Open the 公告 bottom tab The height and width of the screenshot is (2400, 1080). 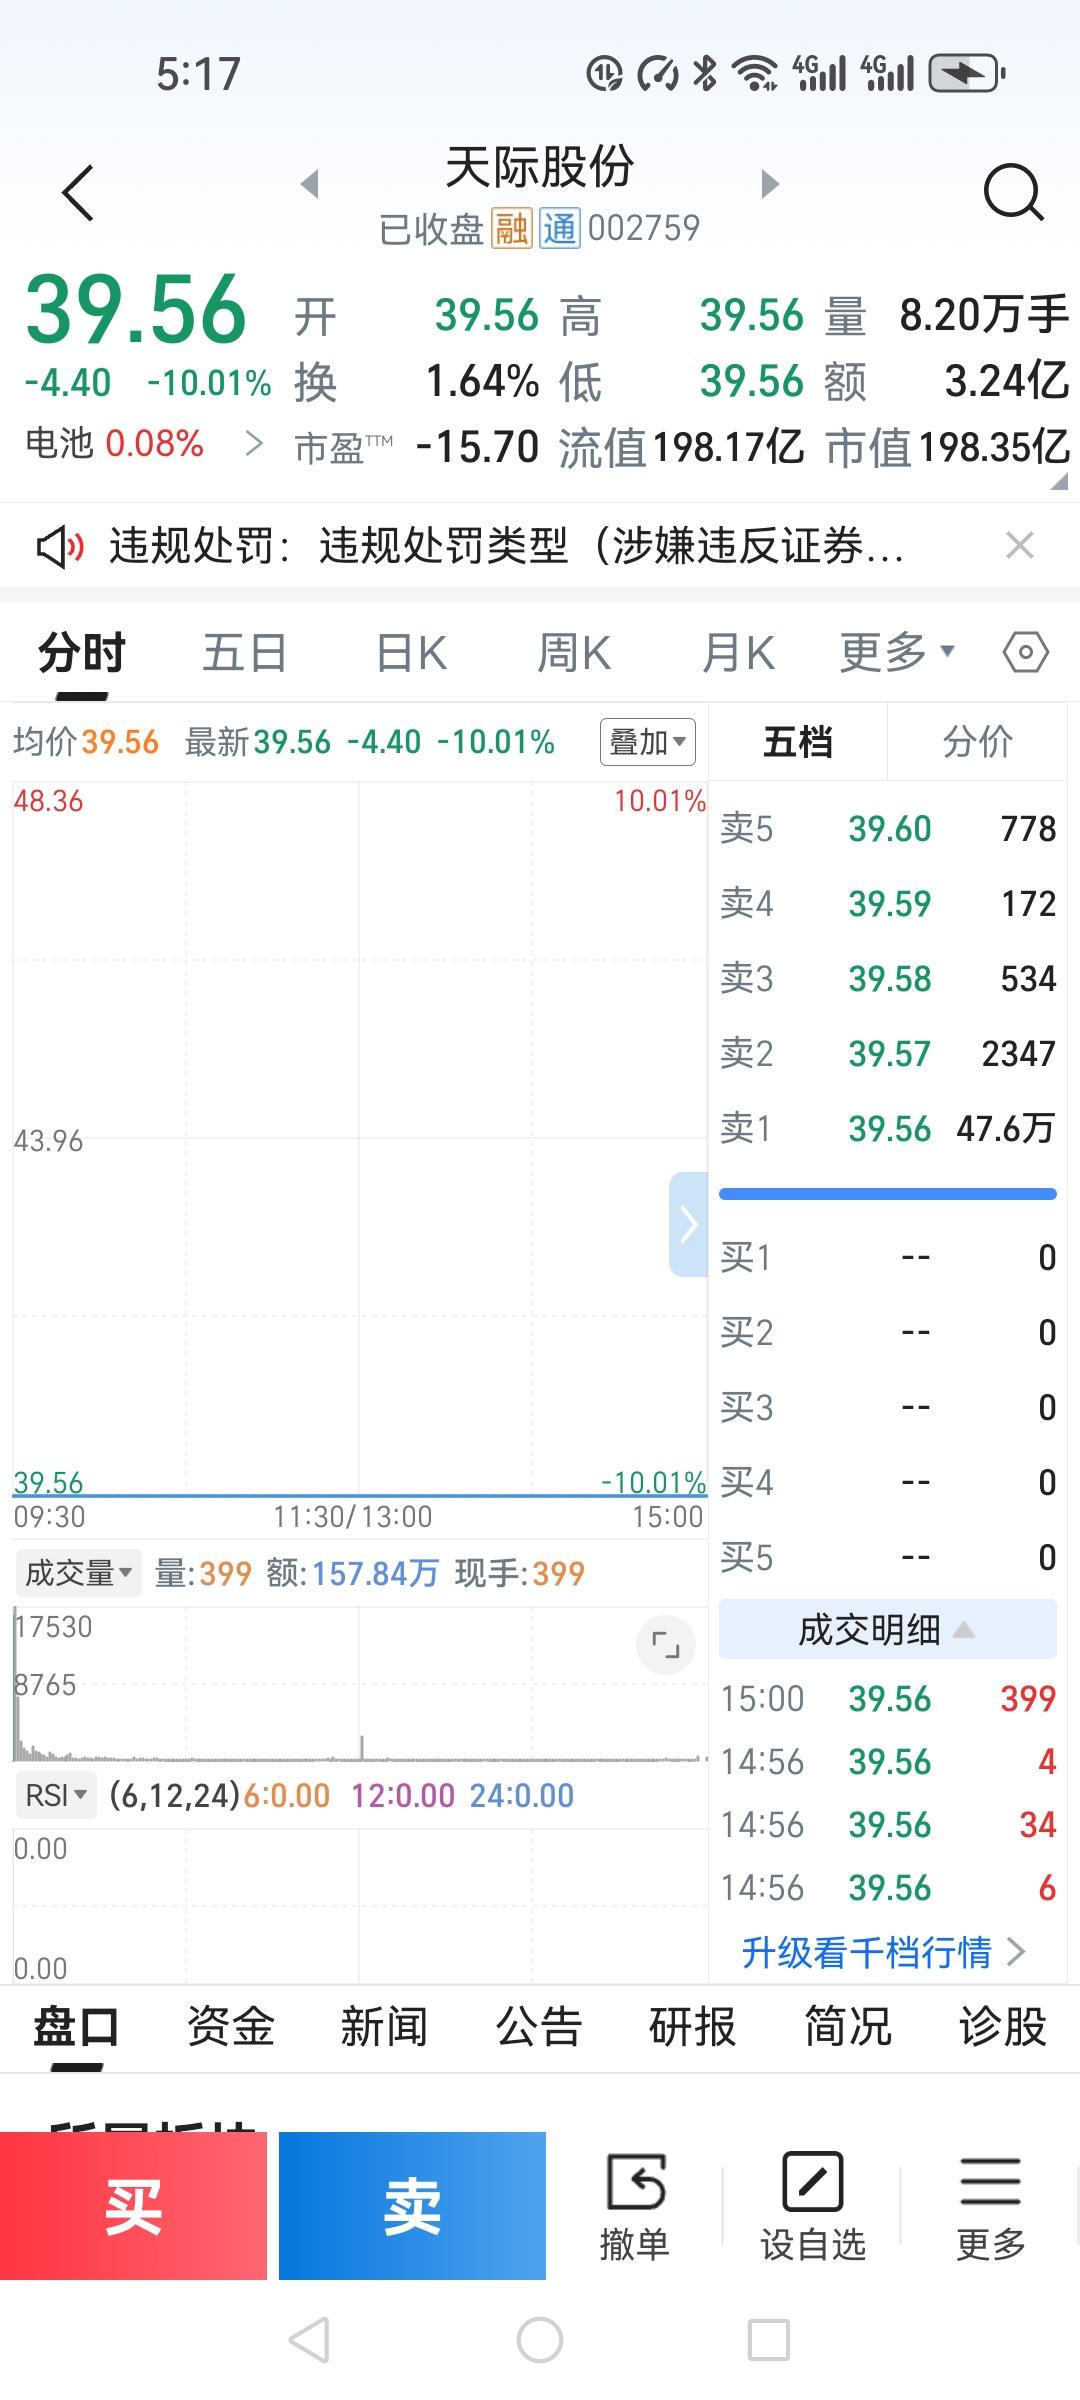(539, 2027)
